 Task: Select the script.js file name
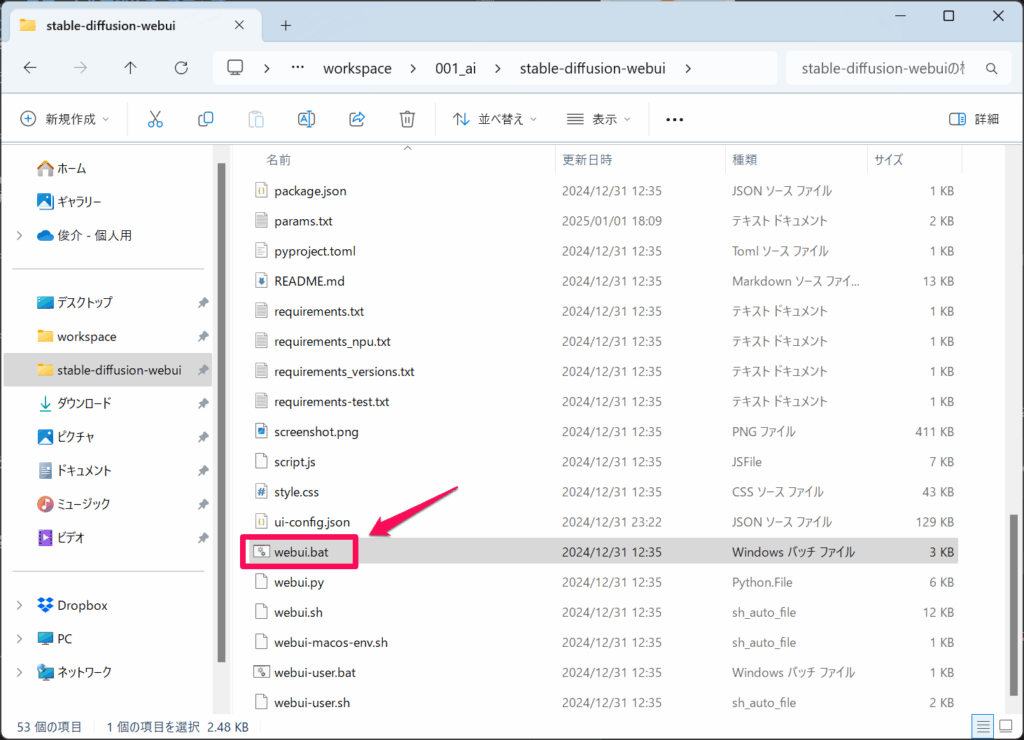click(295, 462)
